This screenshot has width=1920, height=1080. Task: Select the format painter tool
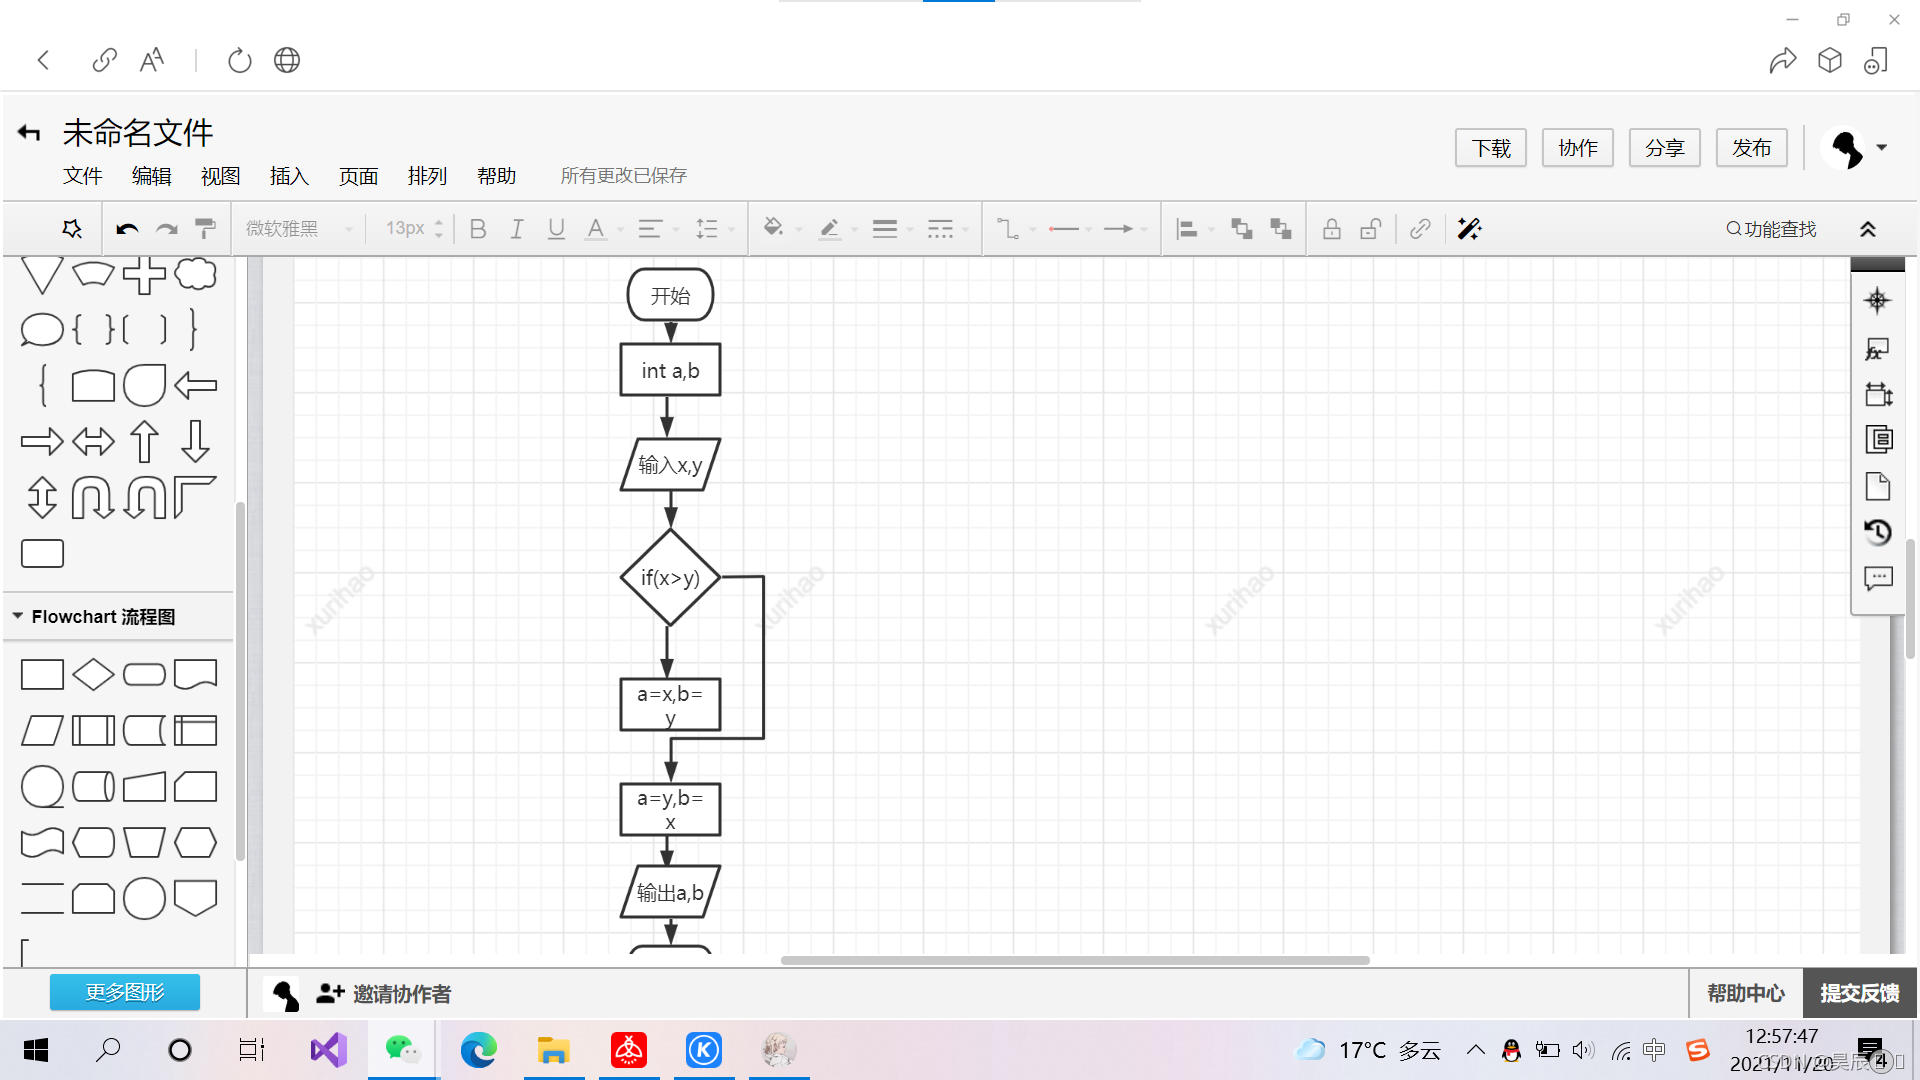tap(205, 229)
